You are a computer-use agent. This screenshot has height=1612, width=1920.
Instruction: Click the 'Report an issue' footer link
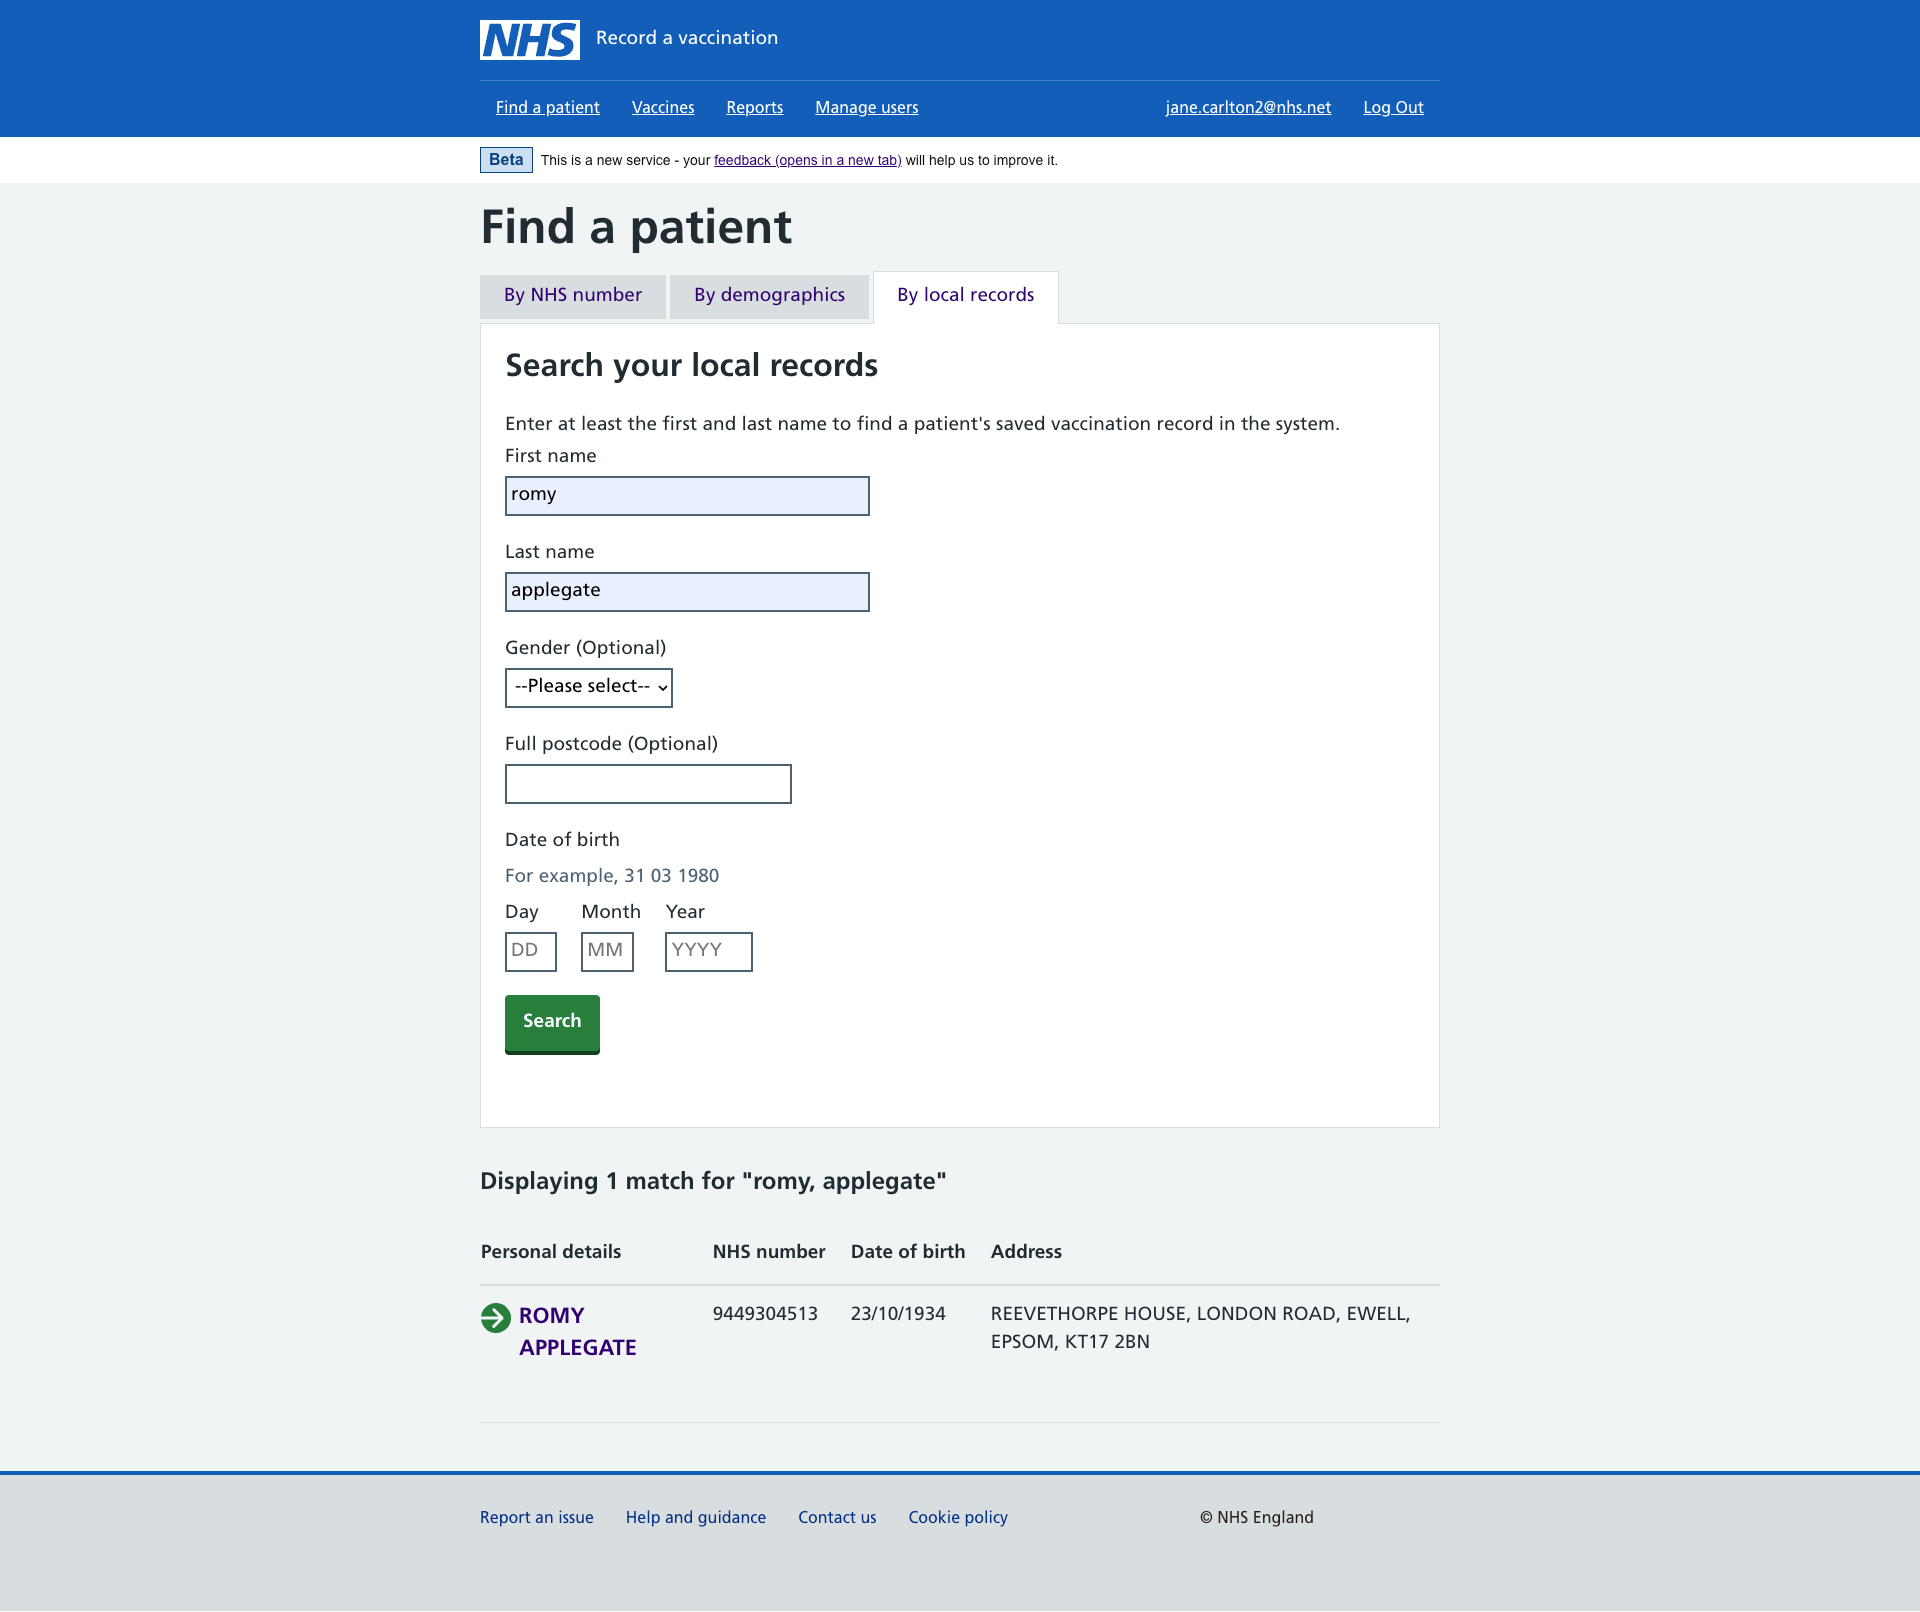click(x=536, y=1518)
